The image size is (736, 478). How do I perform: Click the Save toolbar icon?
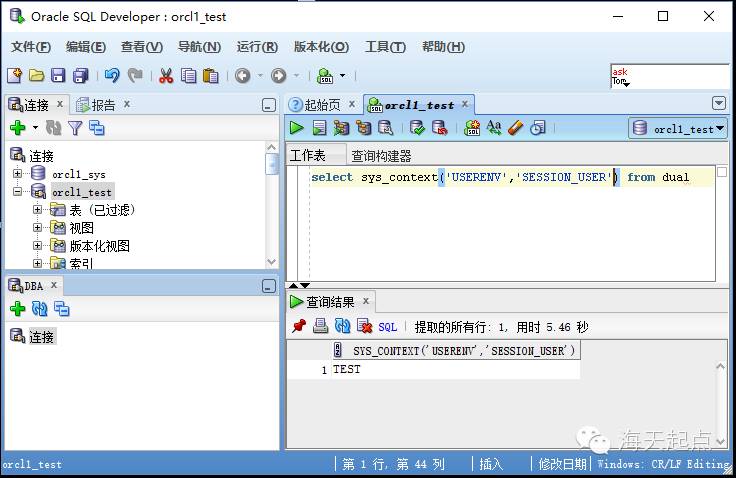(x=58, y=75)
